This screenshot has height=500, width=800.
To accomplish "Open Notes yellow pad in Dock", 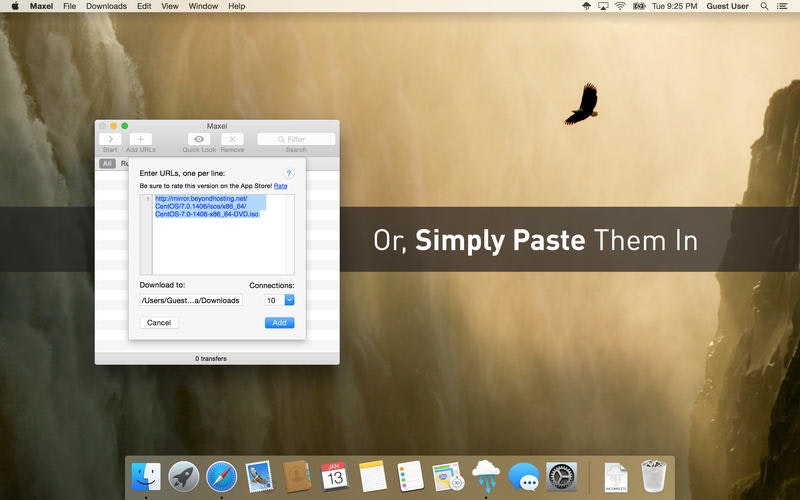I will [x=372, y=477].
